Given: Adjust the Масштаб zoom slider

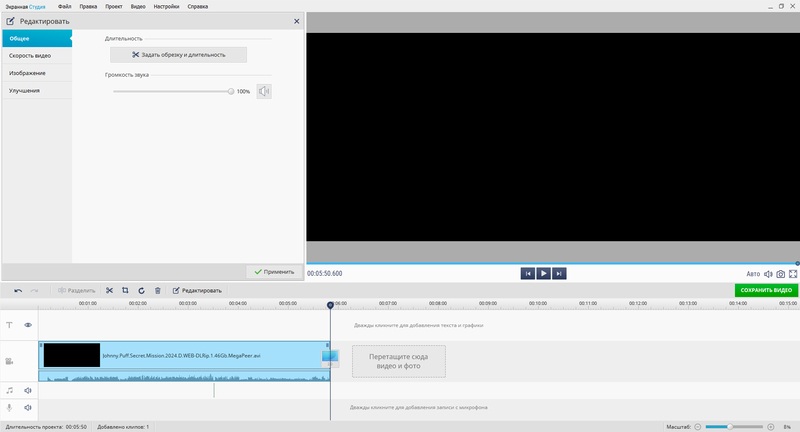Looking at the screenshot, I should coord(730,427).
